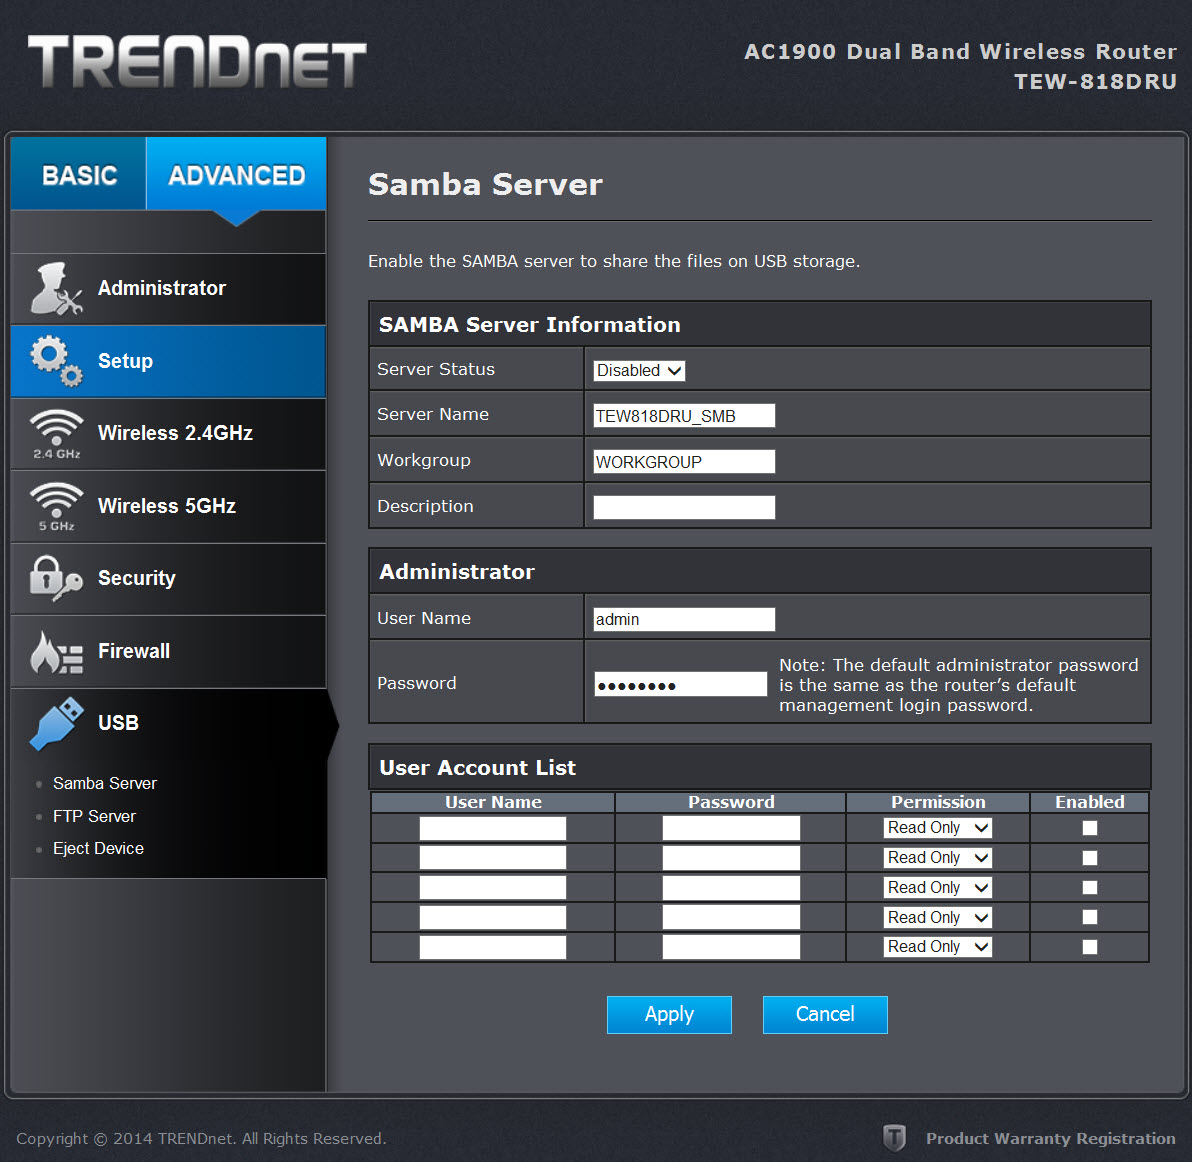Screen dimensions: 1192x1162
Task: Click the Administrator User Name field
Action: [x=683, y=619]
